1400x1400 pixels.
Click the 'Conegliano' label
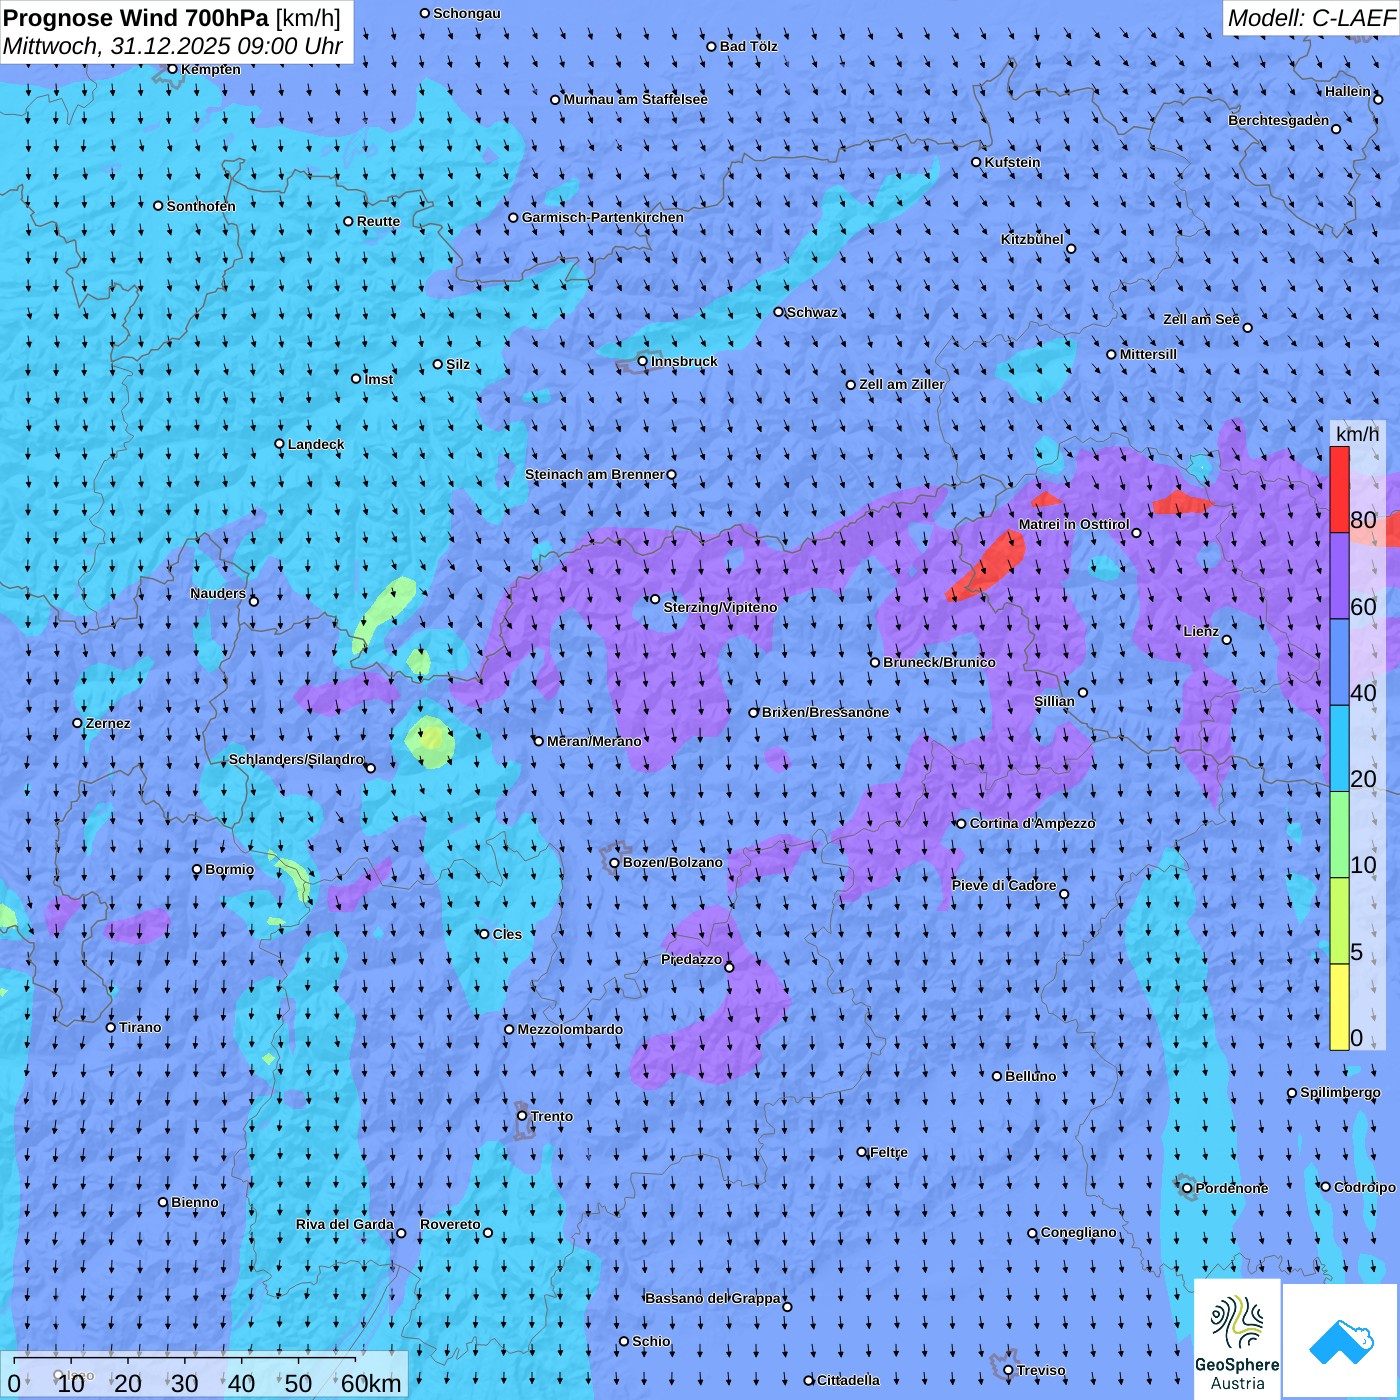[x=1078, y=1232]
